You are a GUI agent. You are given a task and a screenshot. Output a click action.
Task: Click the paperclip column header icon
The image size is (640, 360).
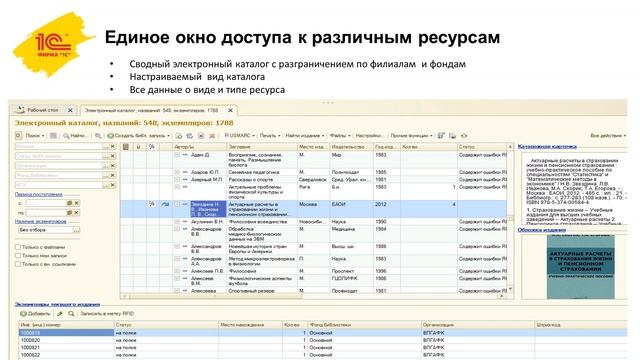tap(139, 147)
